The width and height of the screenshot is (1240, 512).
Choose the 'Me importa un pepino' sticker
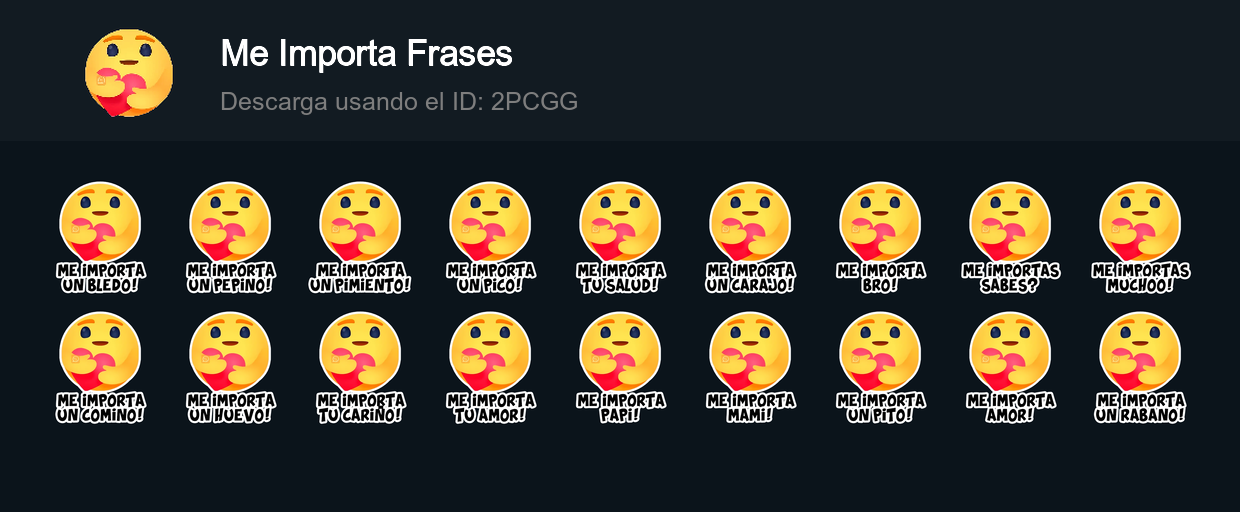click(230, 238)
